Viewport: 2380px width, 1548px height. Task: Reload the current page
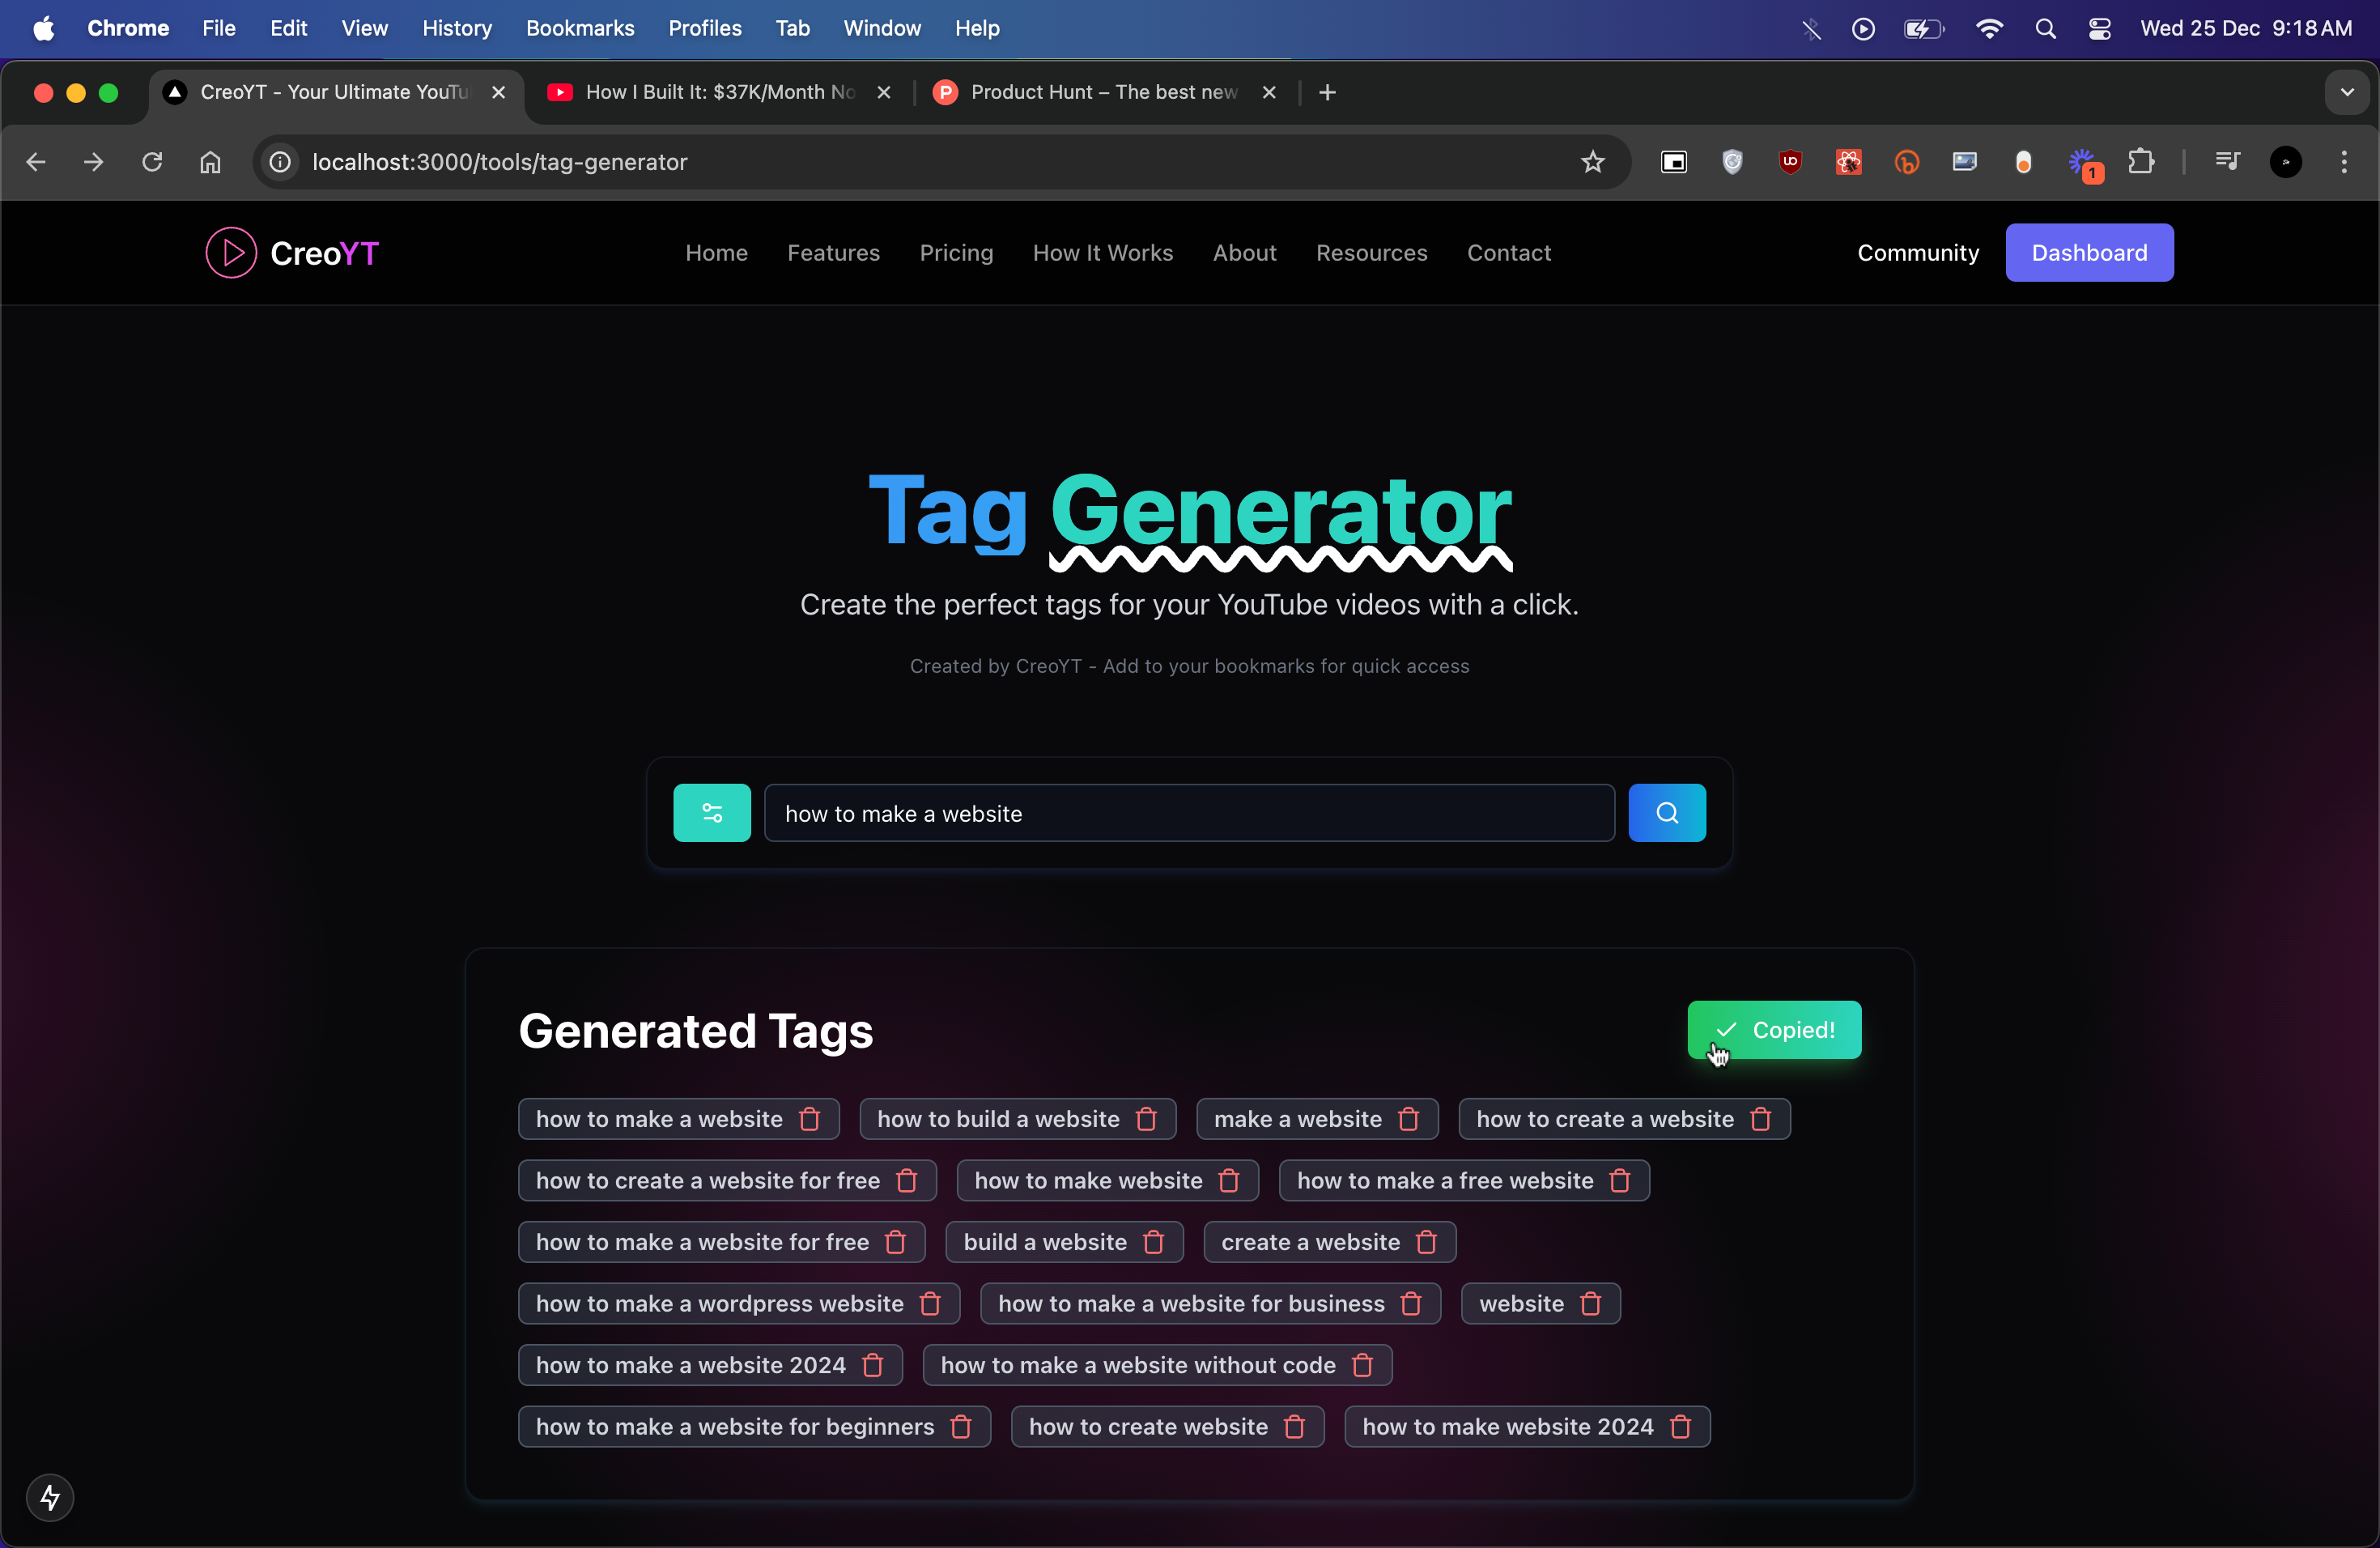[152, 162]
